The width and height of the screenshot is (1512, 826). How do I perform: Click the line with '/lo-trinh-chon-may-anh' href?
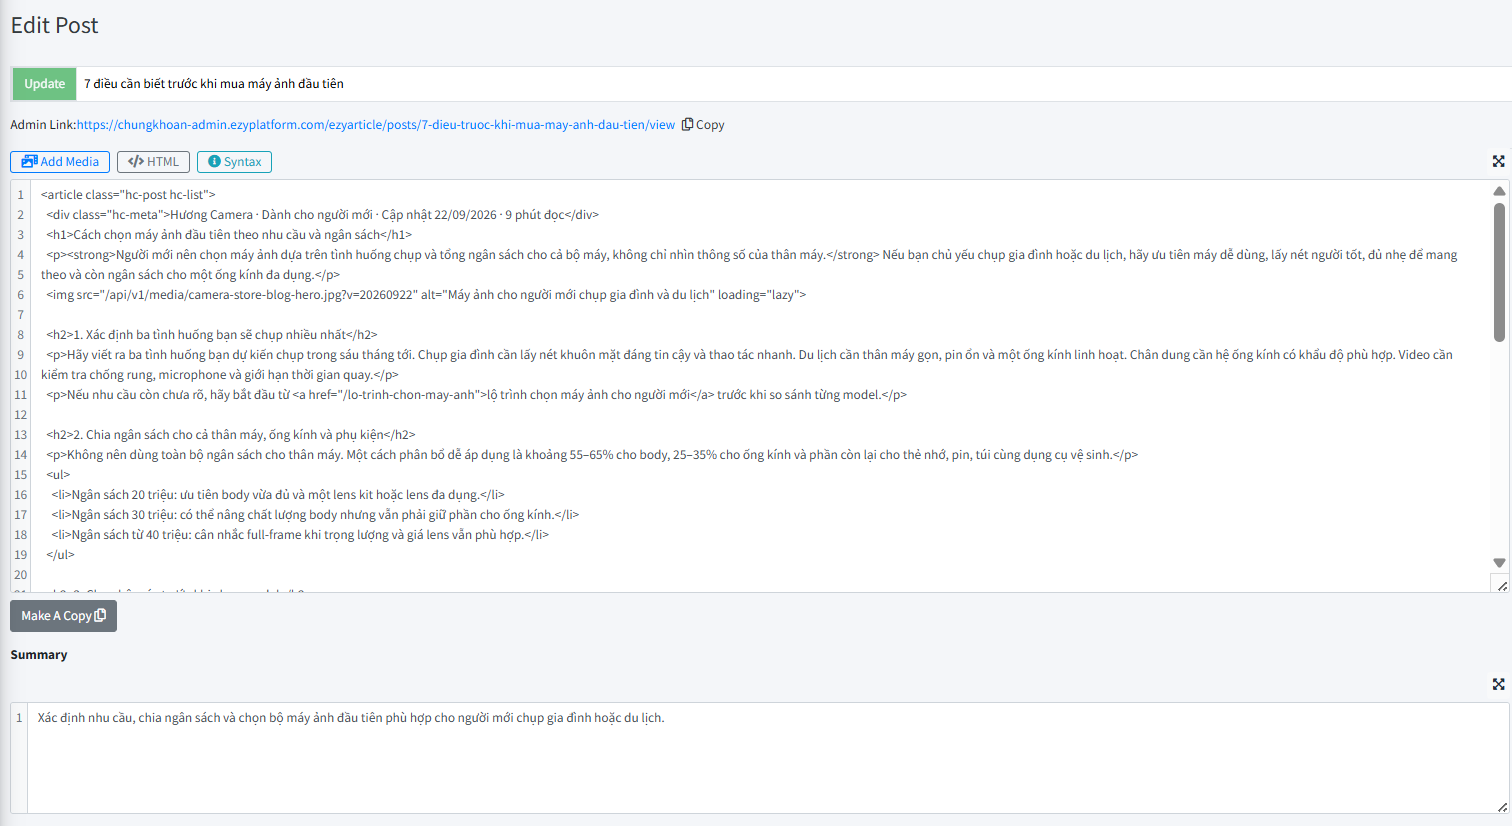476,395
